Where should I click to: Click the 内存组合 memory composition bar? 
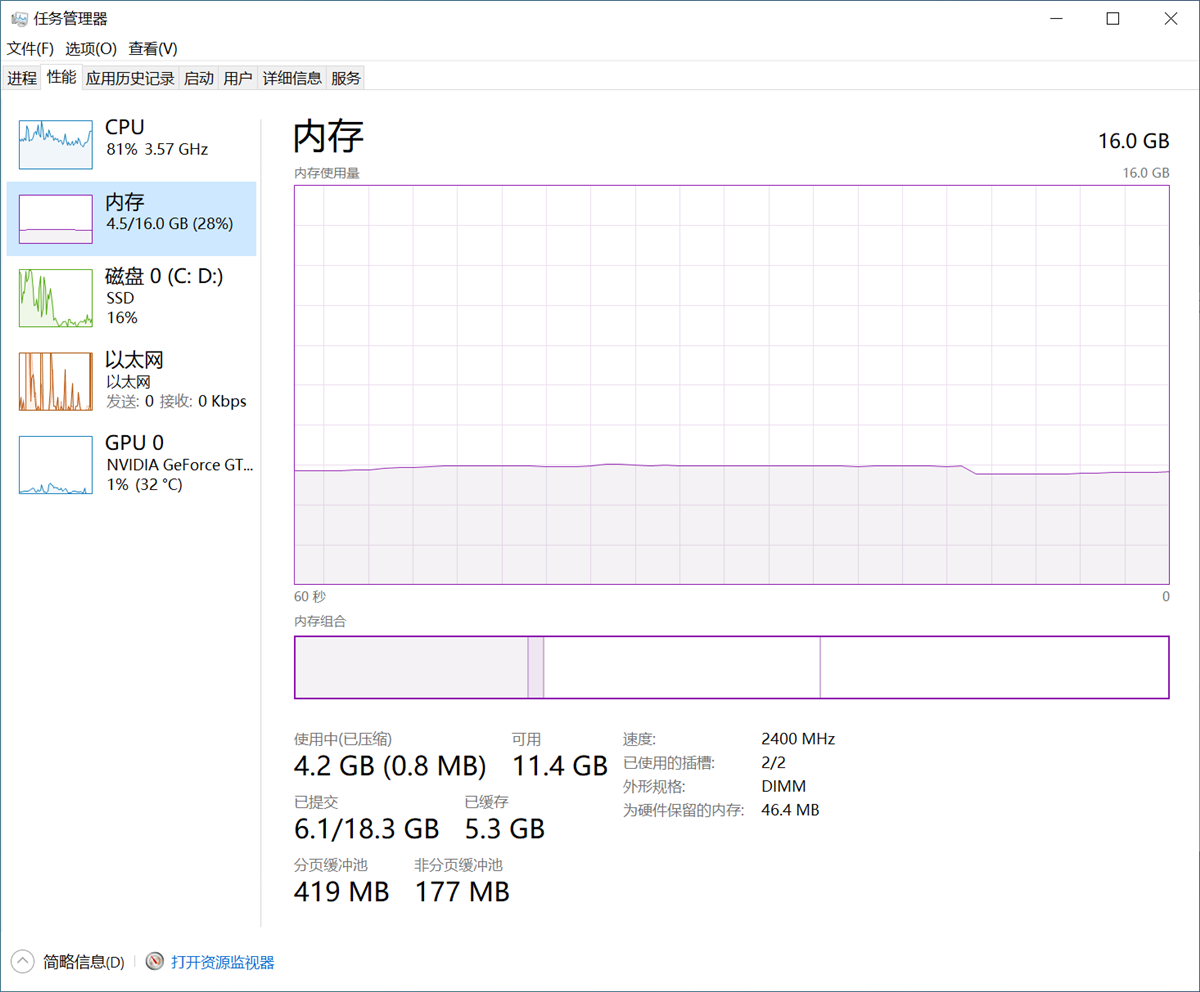point(731,667)
